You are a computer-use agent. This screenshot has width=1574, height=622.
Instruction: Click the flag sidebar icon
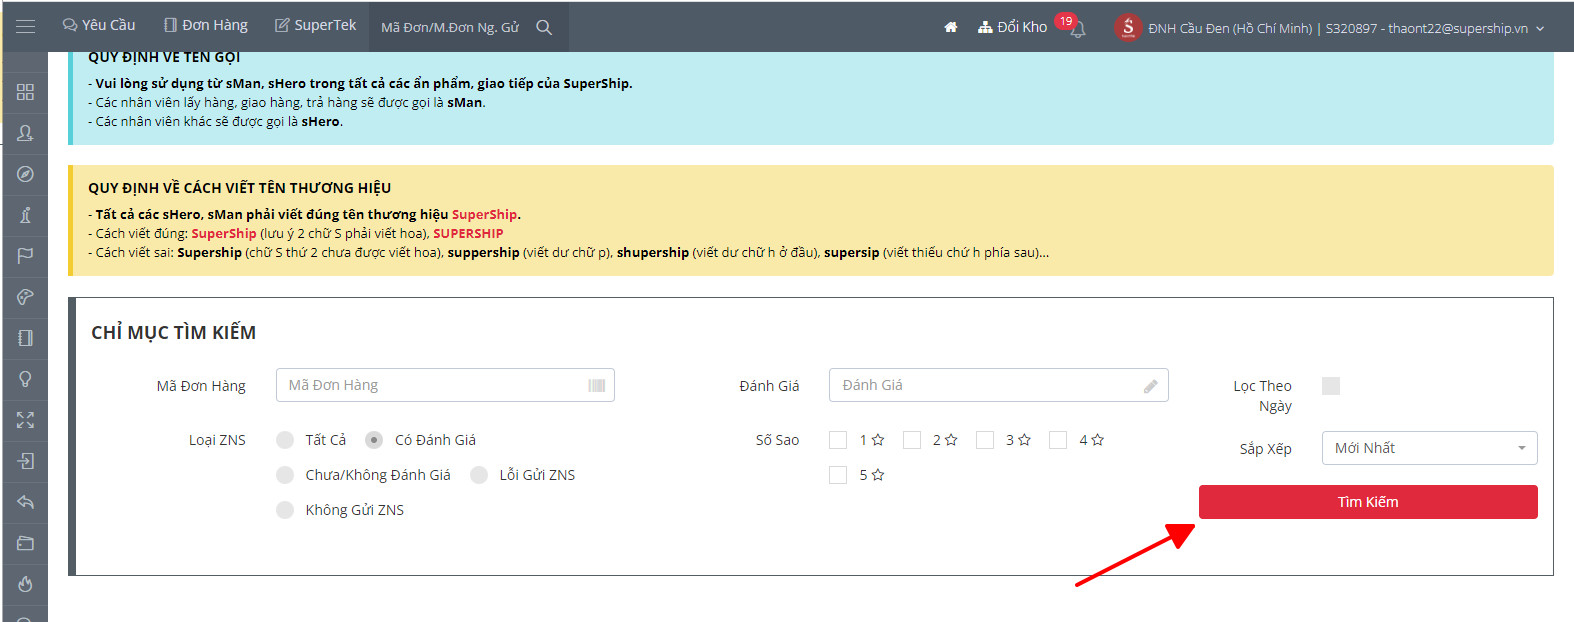tap(25, 256)
